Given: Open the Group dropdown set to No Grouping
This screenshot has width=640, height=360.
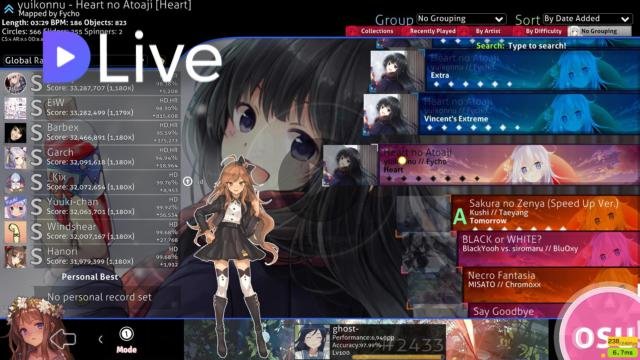Looking at the screenshot, I should tap(461, 19).
